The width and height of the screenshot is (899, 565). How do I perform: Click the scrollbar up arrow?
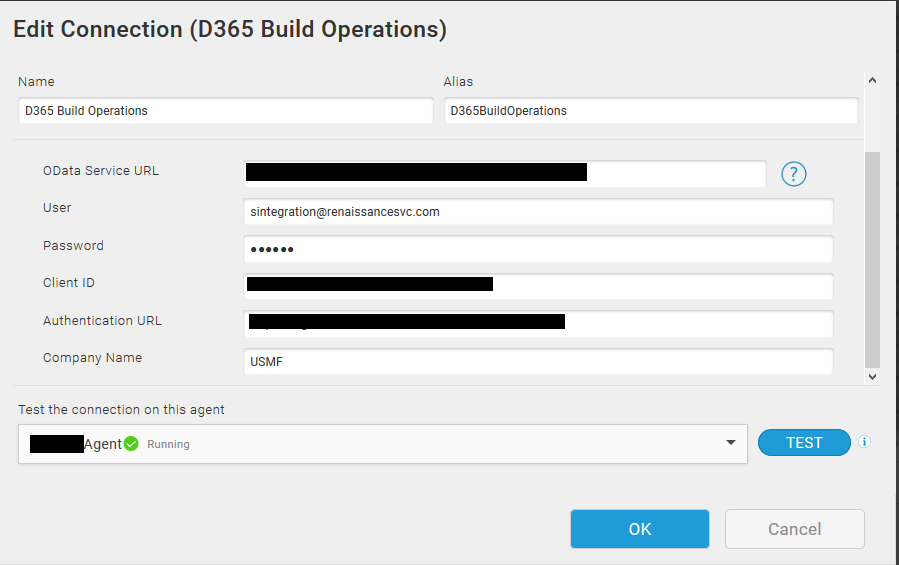point(872,81)
